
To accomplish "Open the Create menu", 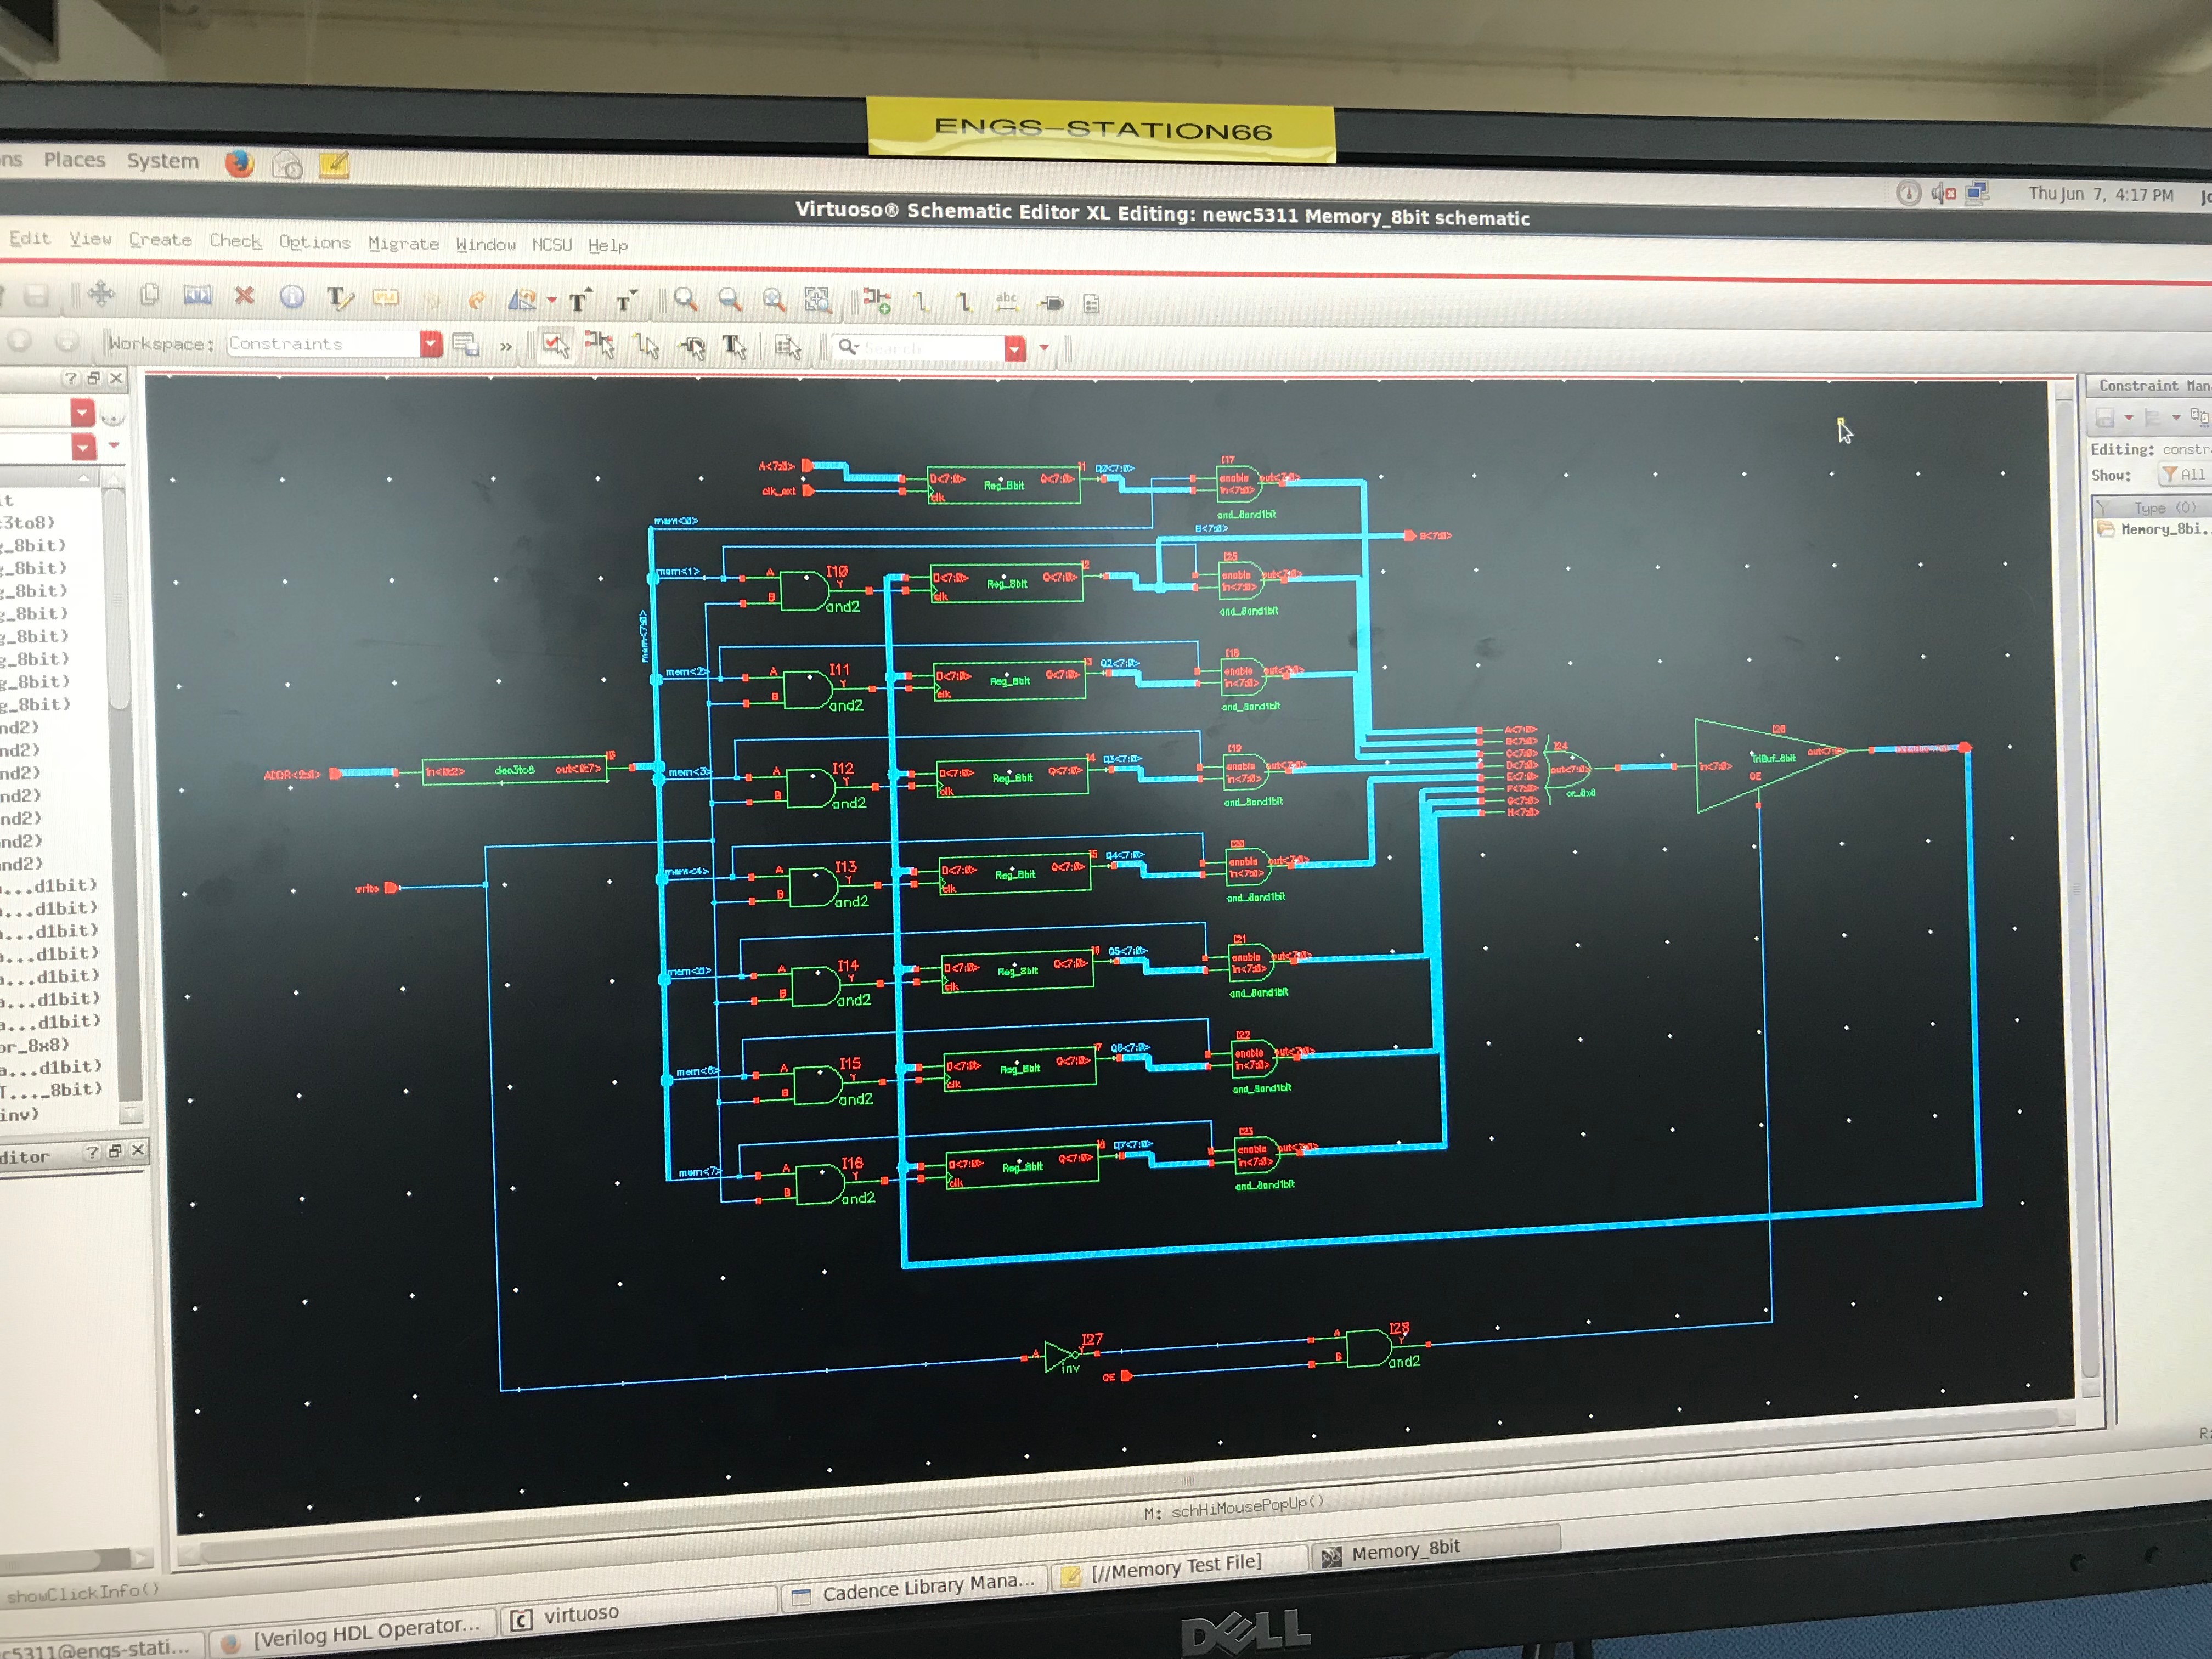I will [160, 240].
